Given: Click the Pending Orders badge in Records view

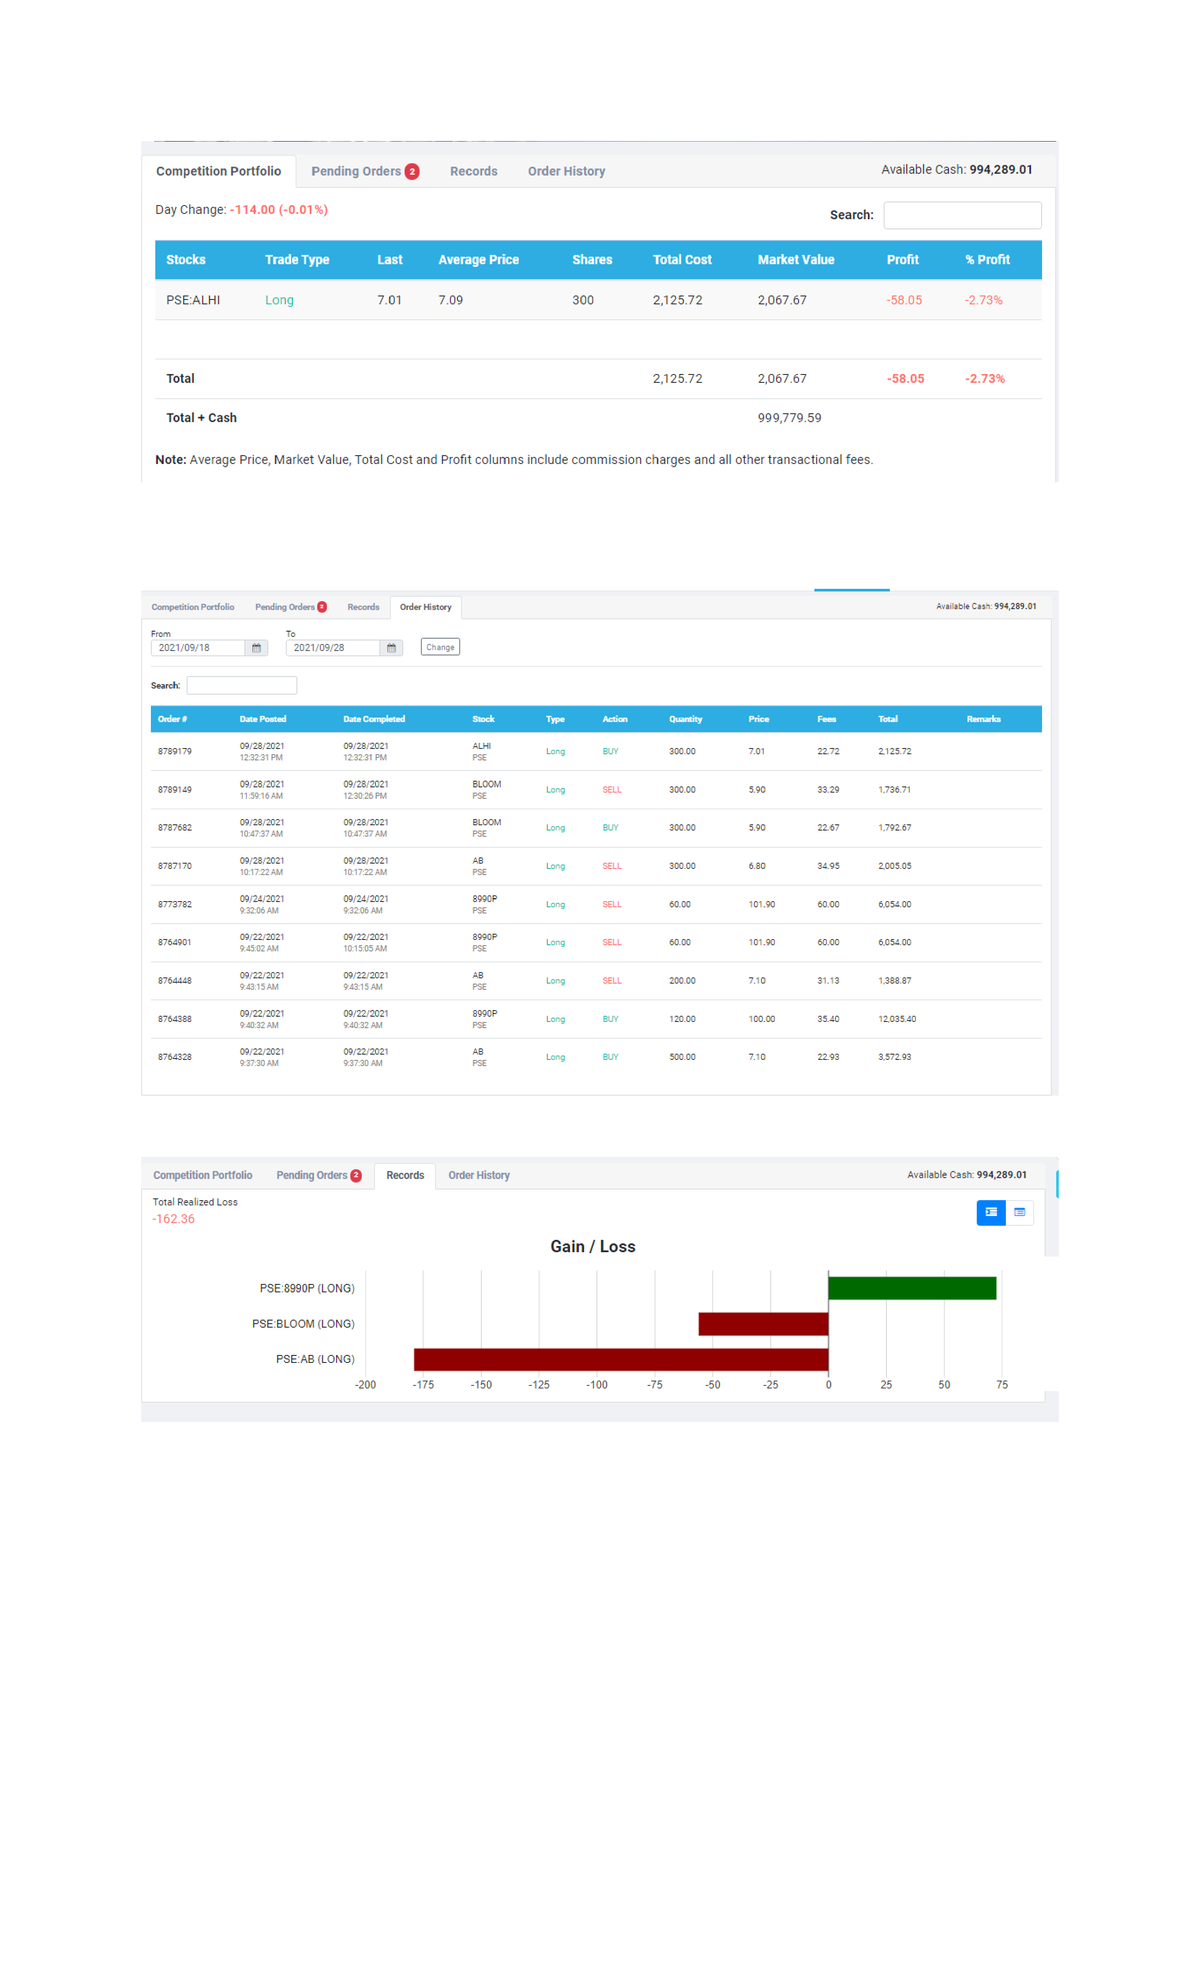Looking at the screenshot, I should click(x=356, y=1176).
